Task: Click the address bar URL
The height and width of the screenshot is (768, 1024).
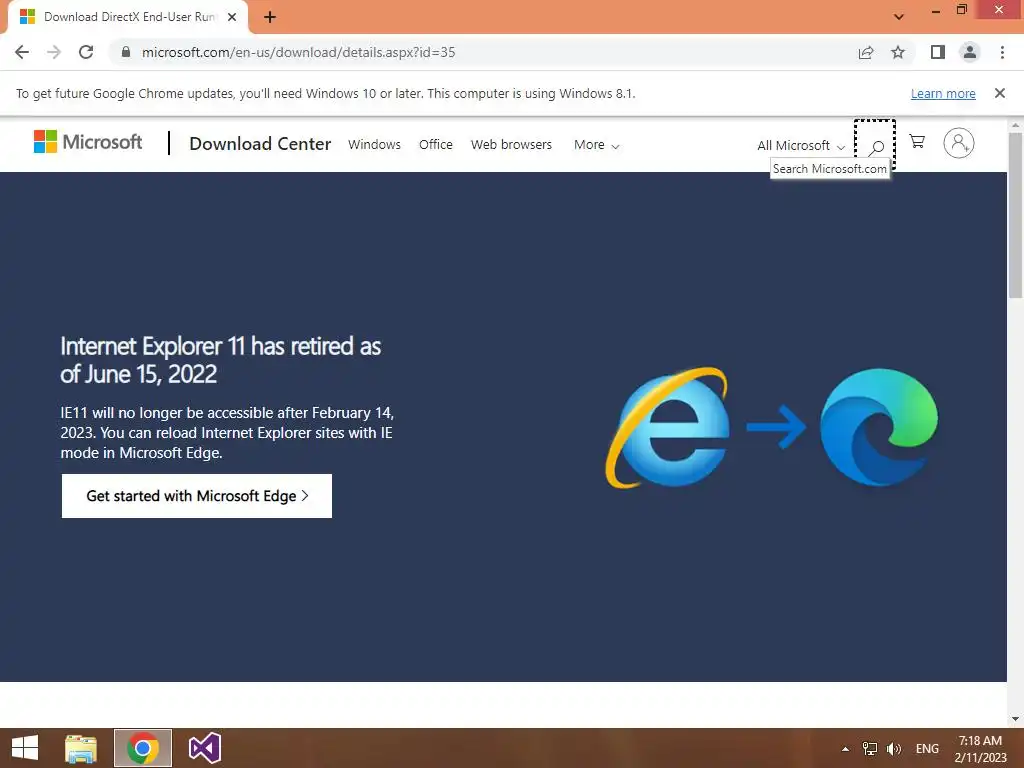Action: click(x=298, y=52)
